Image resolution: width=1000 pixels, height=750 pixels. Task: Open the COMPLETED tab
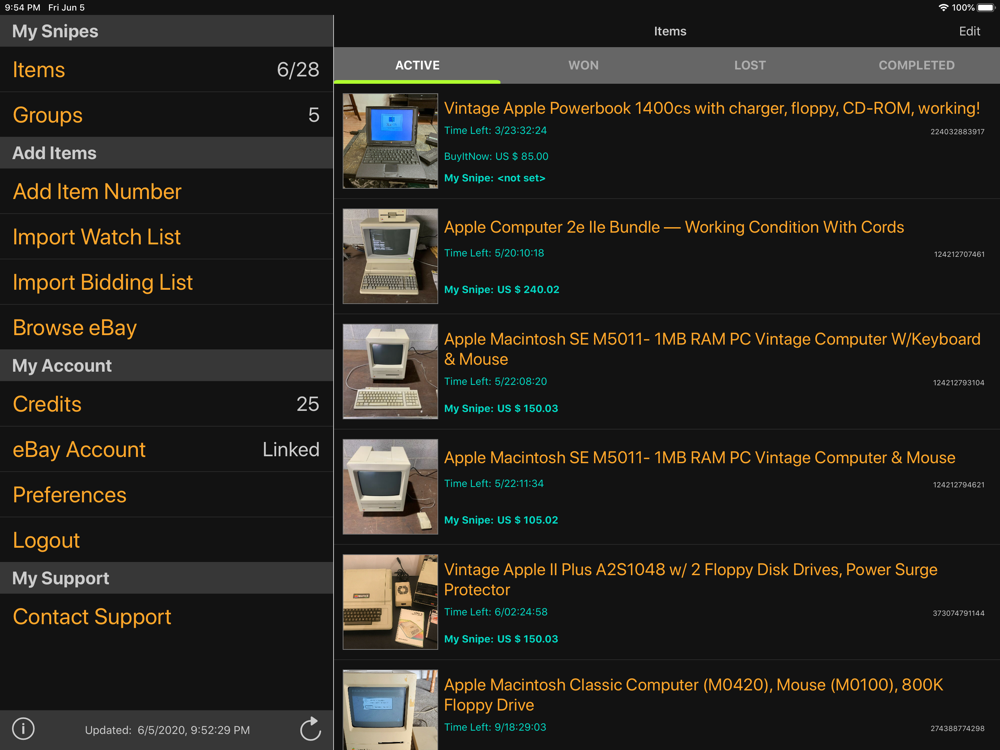(x=916, y=65)
